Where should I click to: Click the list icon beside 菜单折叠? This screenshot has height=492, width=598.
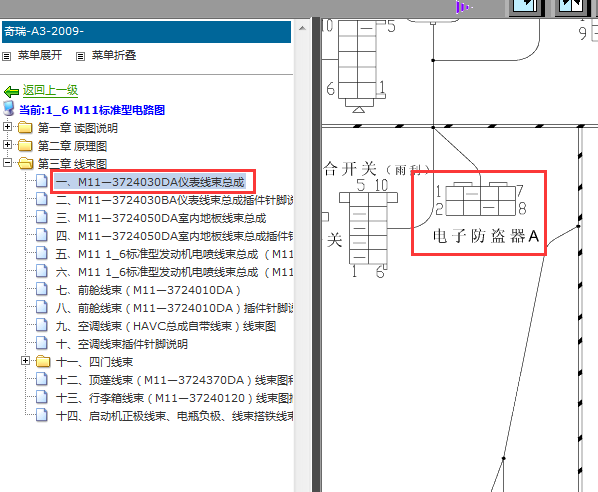(80, 57)
